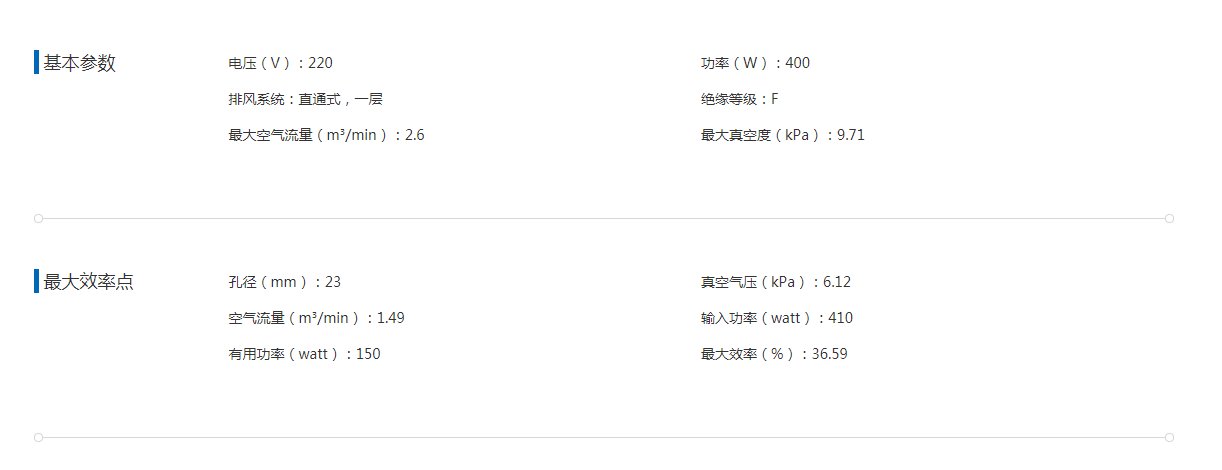This screenshot has height=470, width=1222.
Task: Click the 最大效率（%）：36.59 entry
Action: [x=774, y=354]
